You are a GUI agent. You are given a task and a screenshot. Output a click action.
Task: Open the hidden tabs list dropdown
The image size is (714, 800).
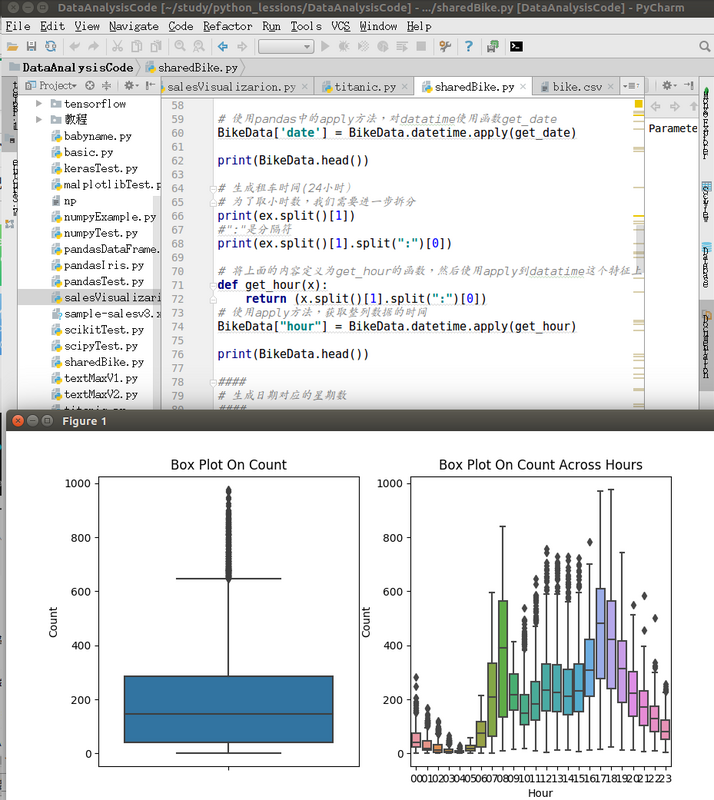pos(631,86)
